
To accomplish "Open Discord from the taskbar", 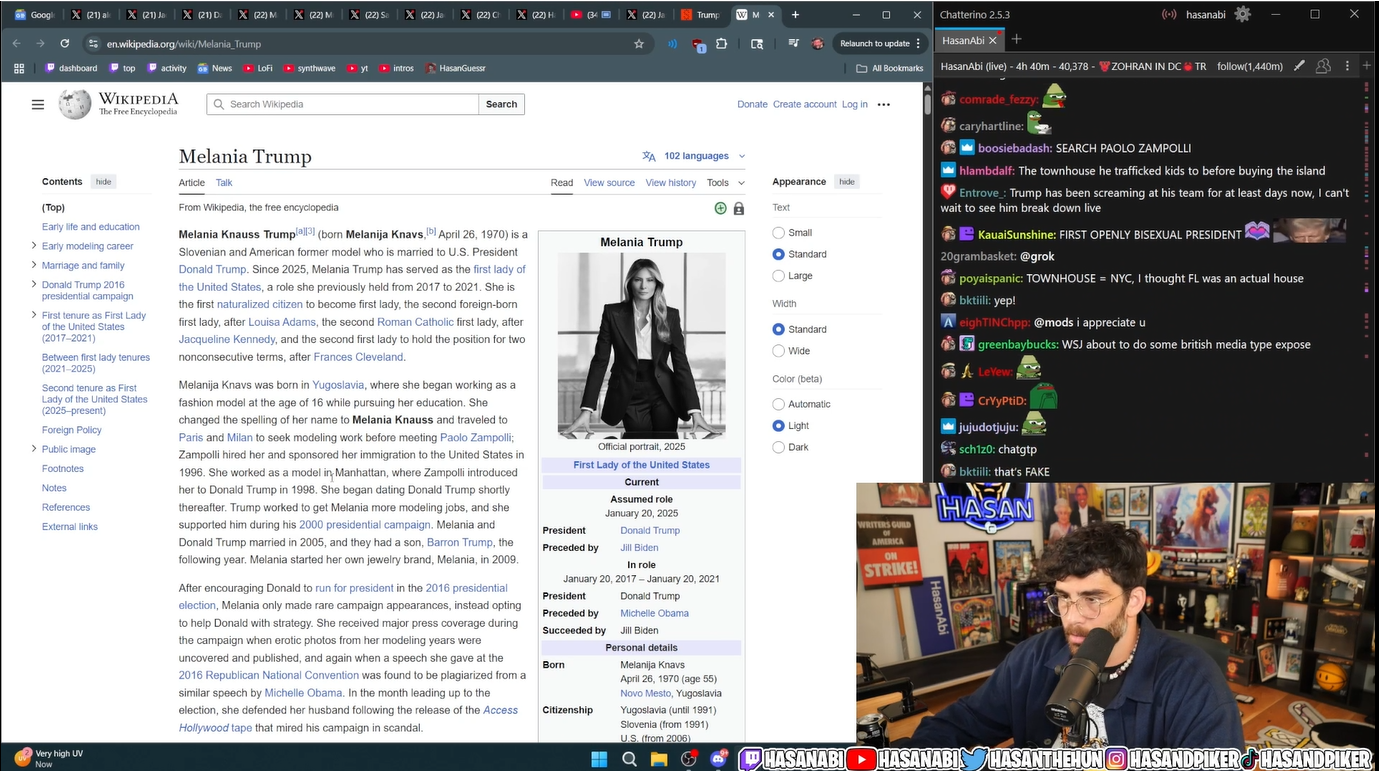I will tap(717, 759).
